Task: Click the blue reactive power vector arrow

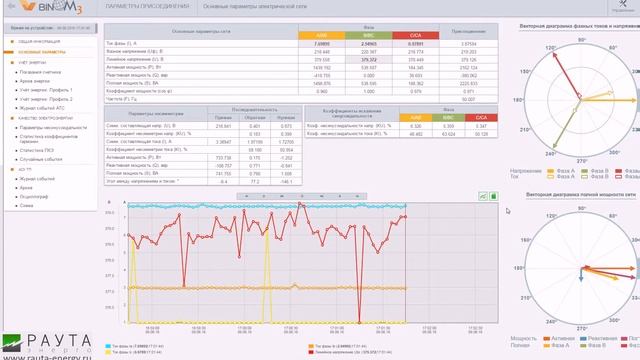Action: 581,275
